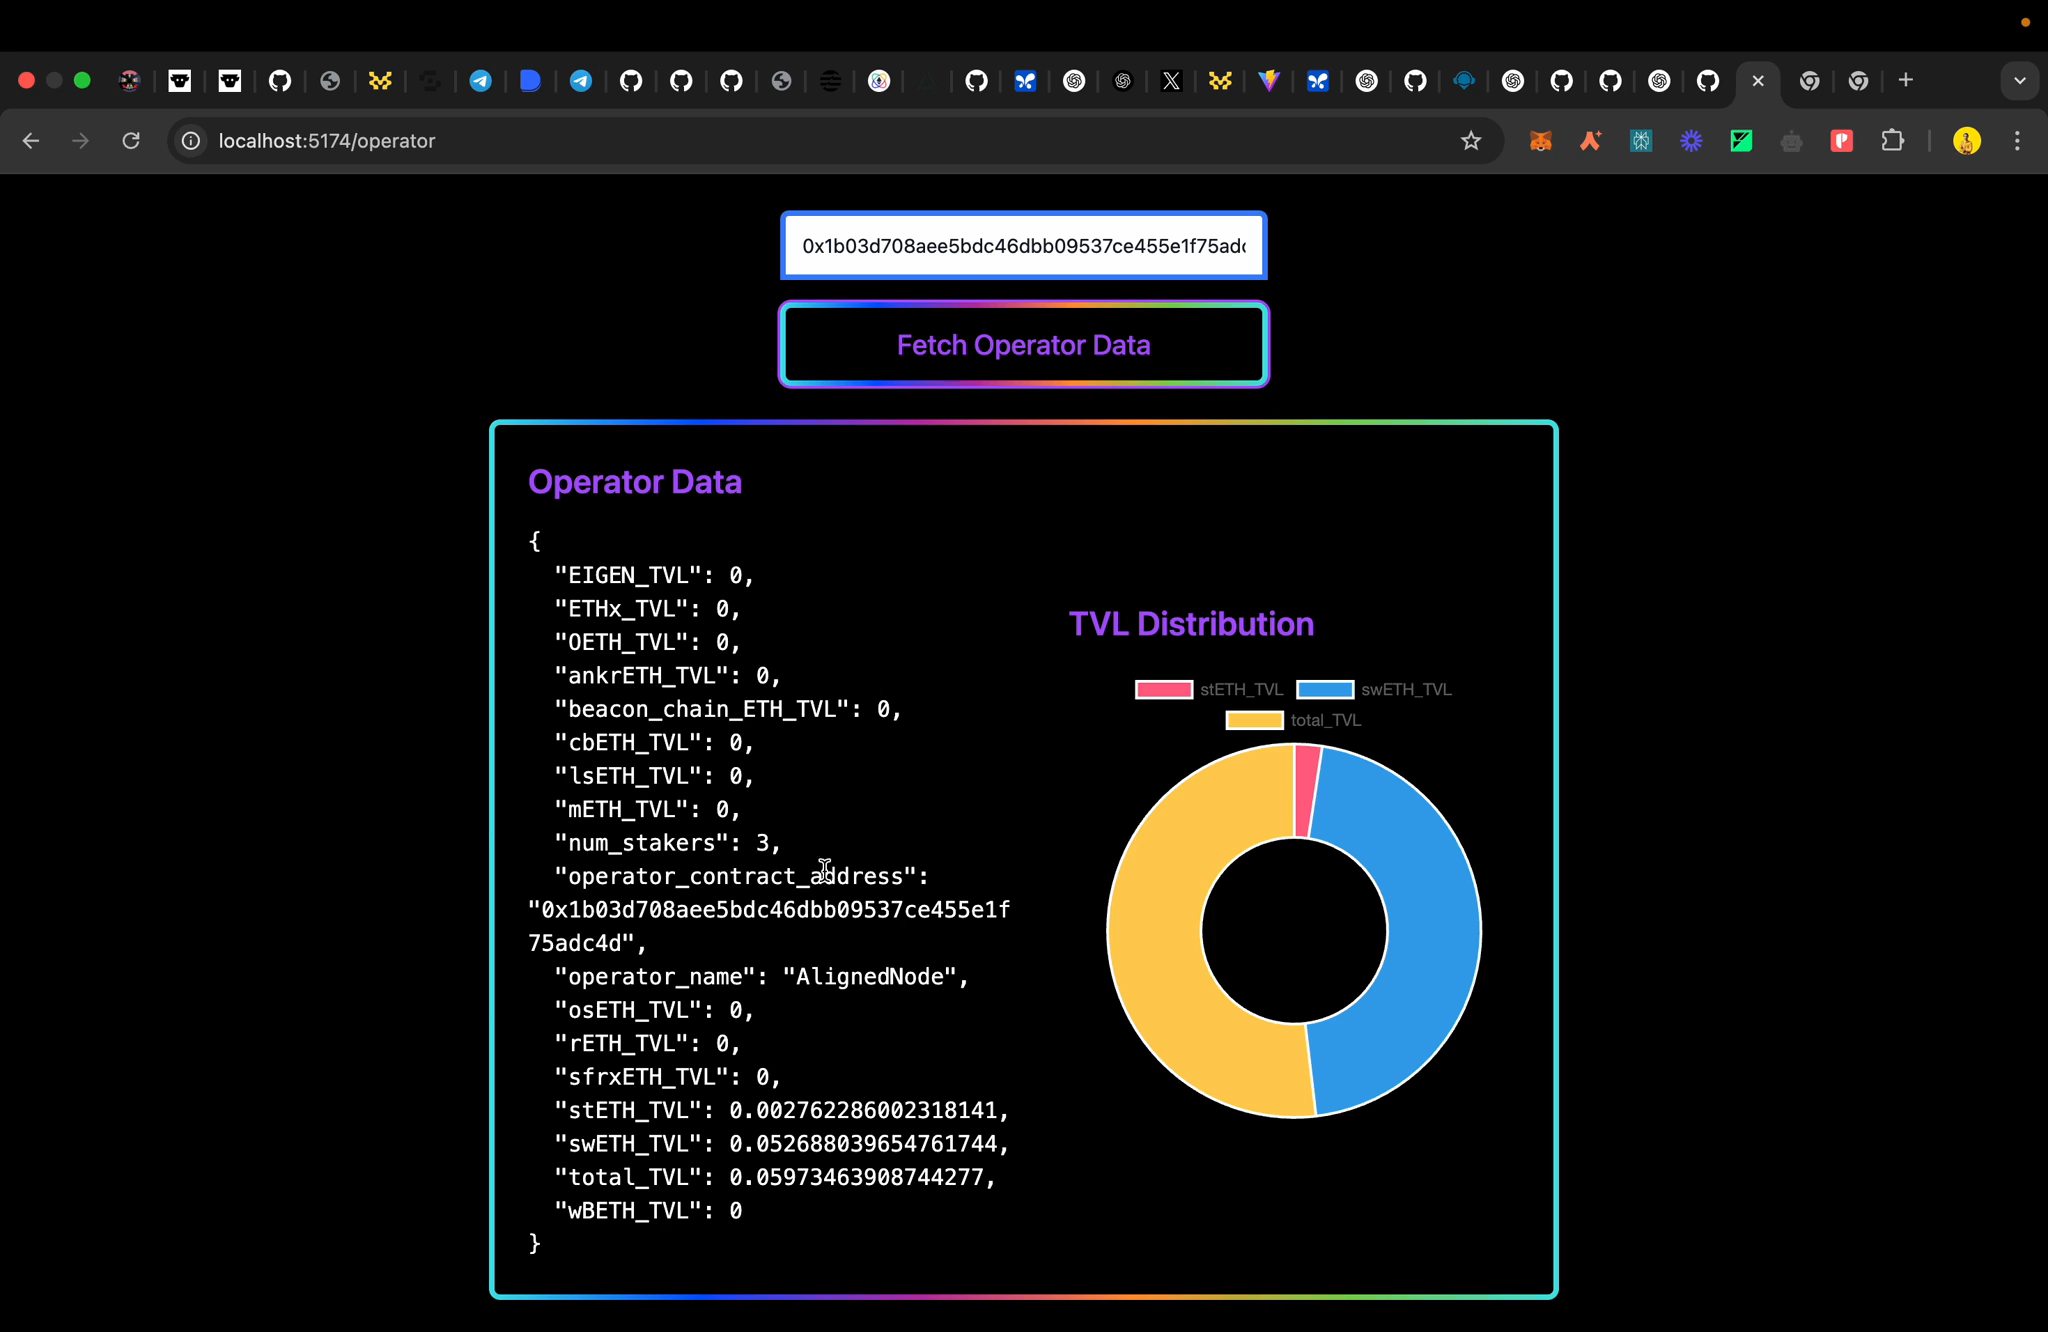Viewport: 2048px width, 1332px height.
Task: Switch to the blue headset icon tab
Action: coord(1464,81)
